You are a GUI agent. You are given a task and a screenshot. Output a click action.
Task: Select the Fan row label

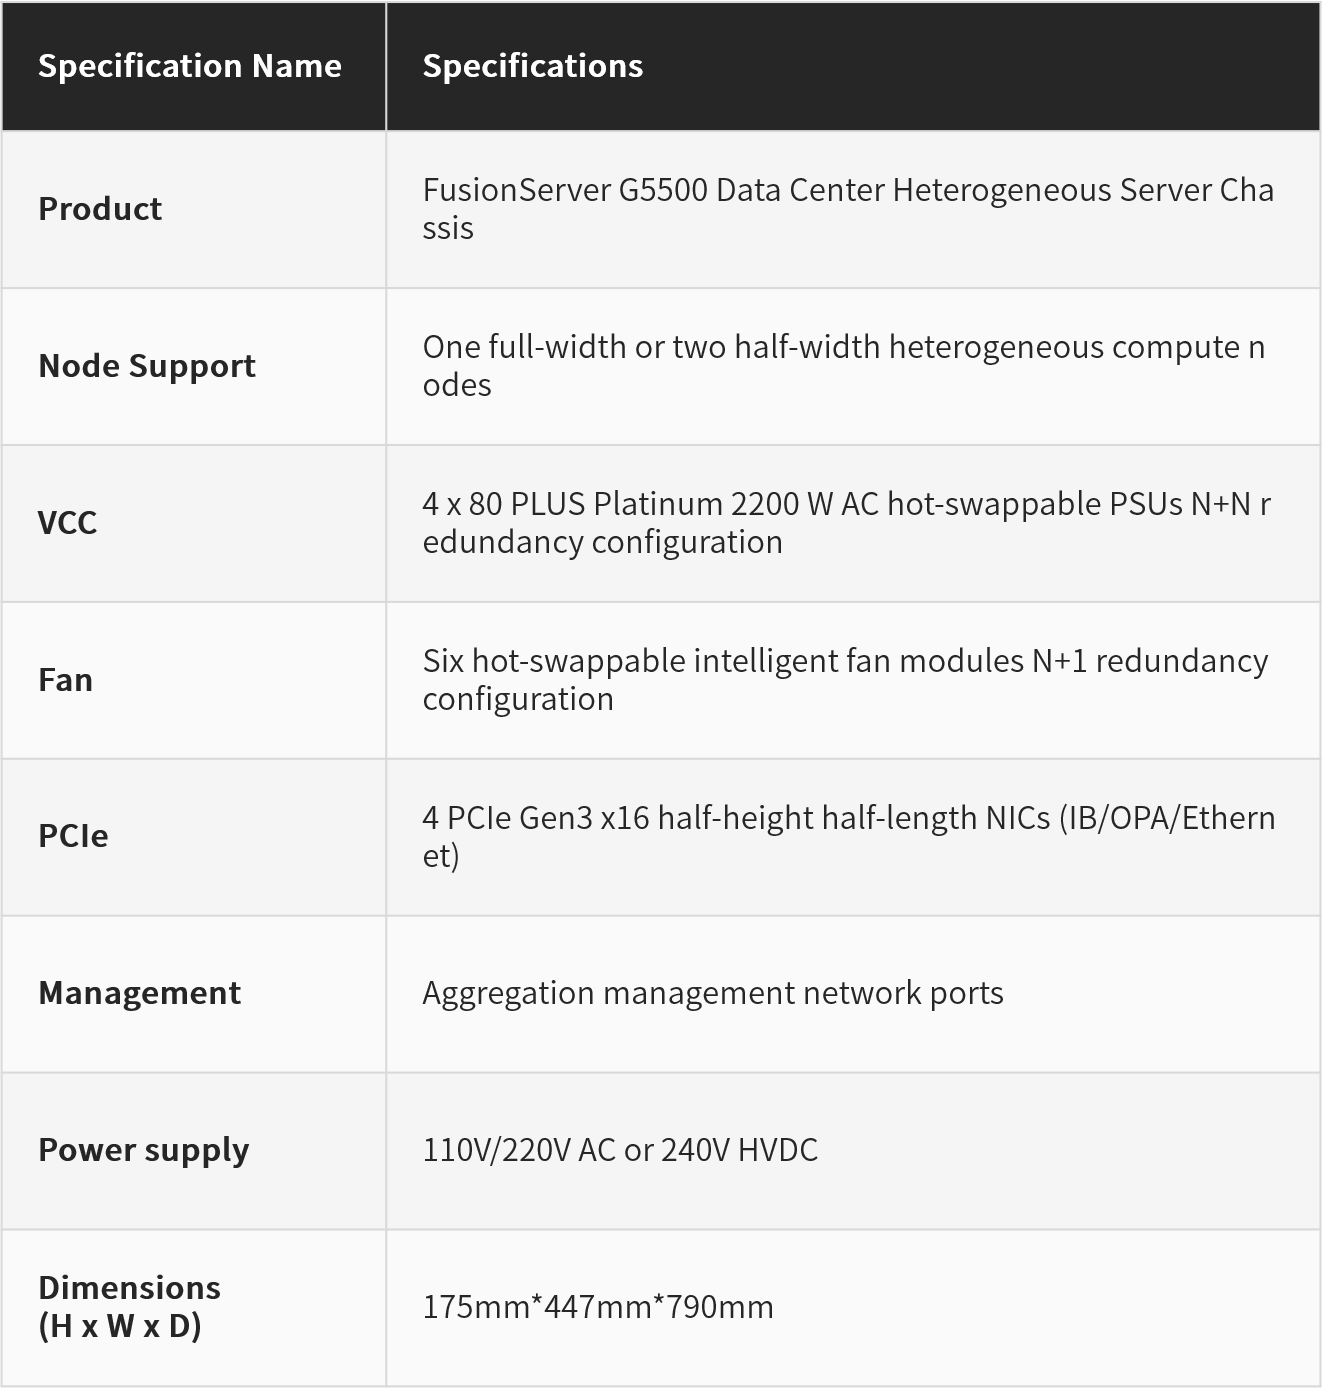click(66, 680)
